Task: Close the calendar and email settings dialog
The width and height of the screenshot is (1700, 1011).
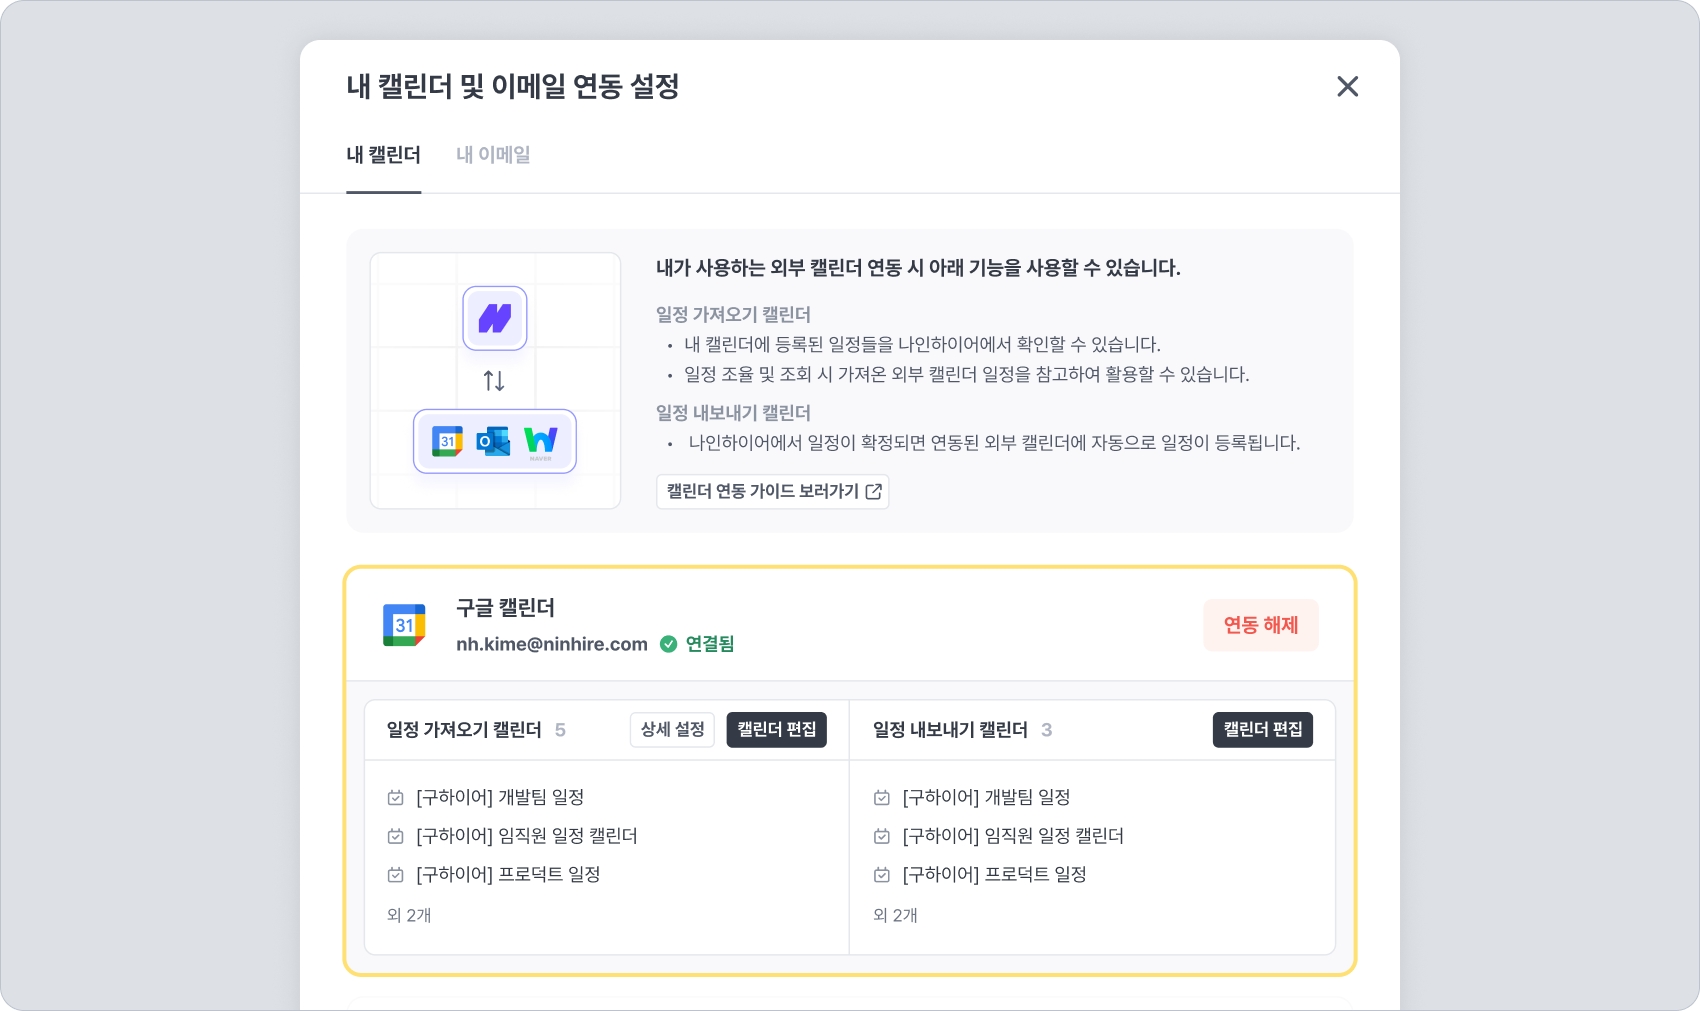Action: click(x=1347, y=86)
